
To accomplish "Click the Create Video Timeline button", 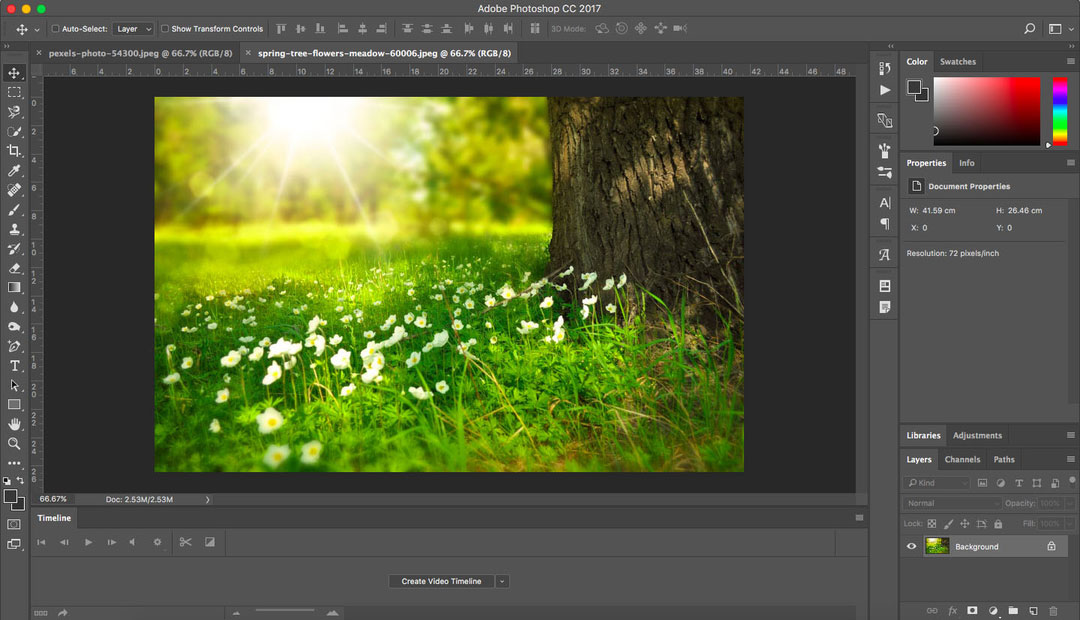I will point(442,581).
